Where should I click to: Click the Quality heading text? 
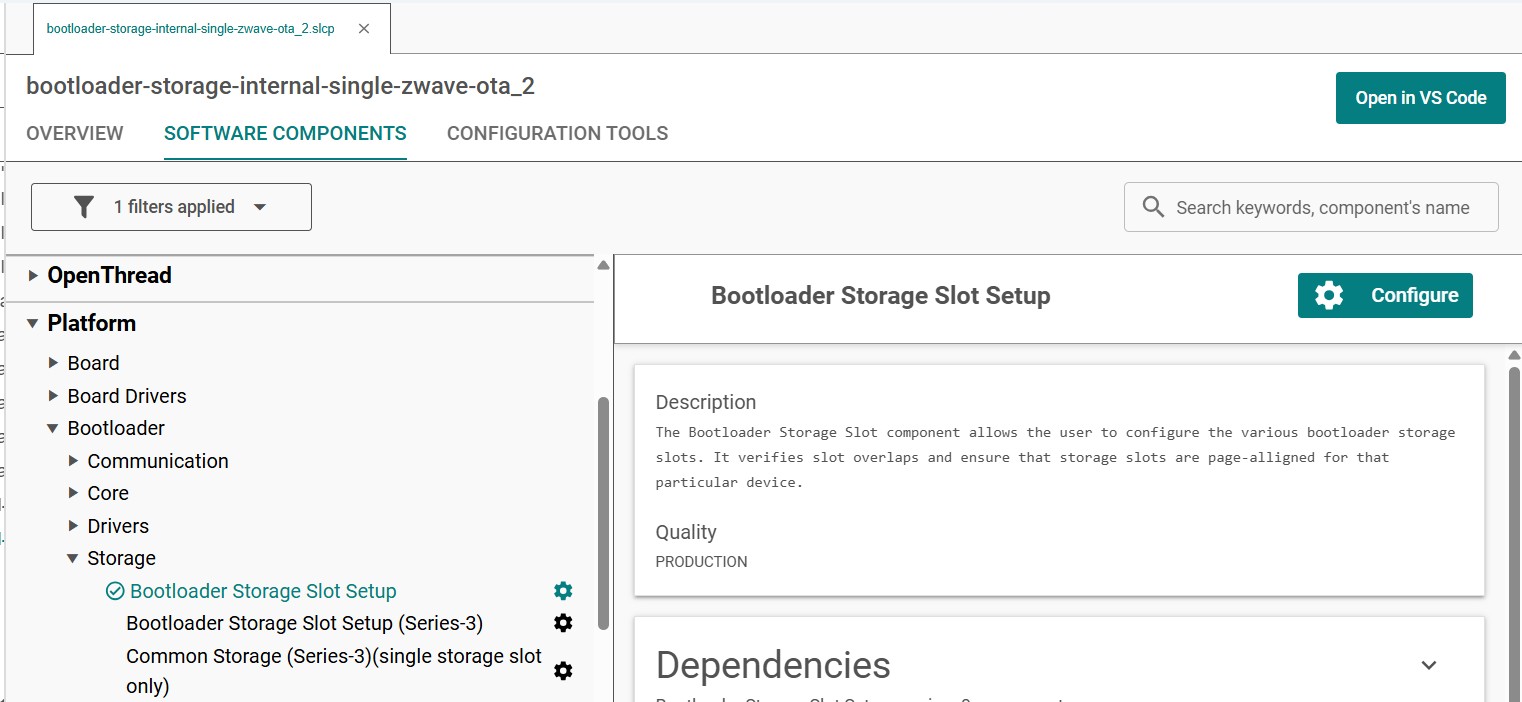tap(686, 532)
